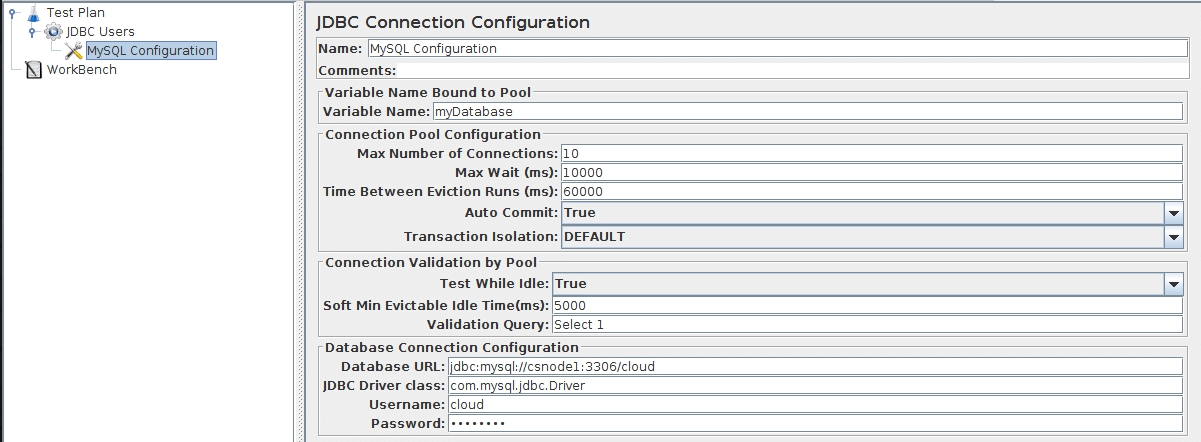
Task: Open the Transaction Isolation dropdown
Action: coord(1173,237)
